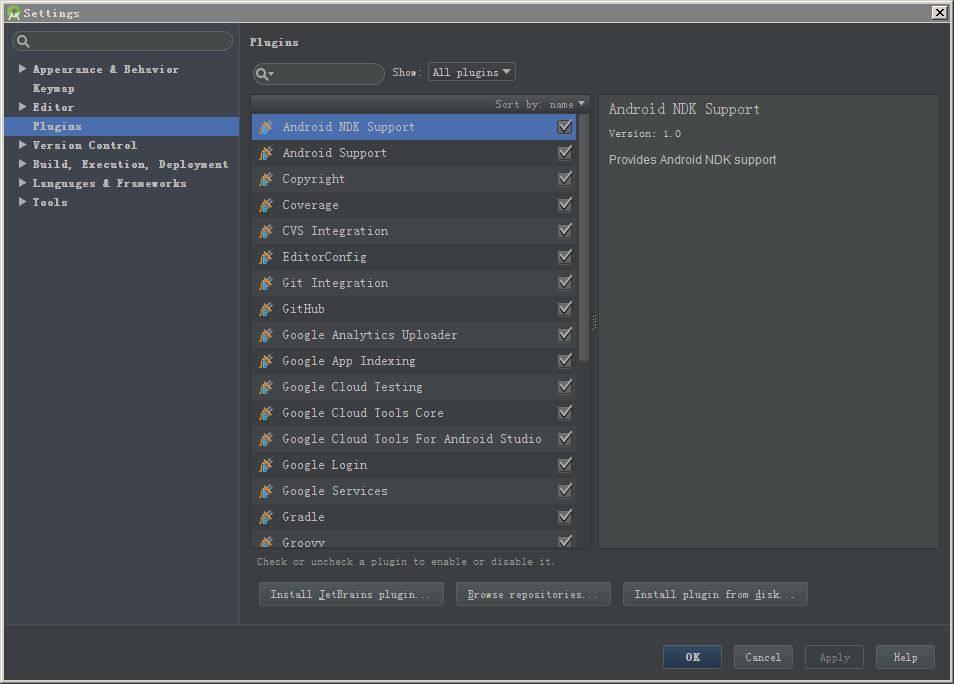954x684 pixels.
Task: Select Keymap in the settings sidebar
Action: [x=53, y=88]
